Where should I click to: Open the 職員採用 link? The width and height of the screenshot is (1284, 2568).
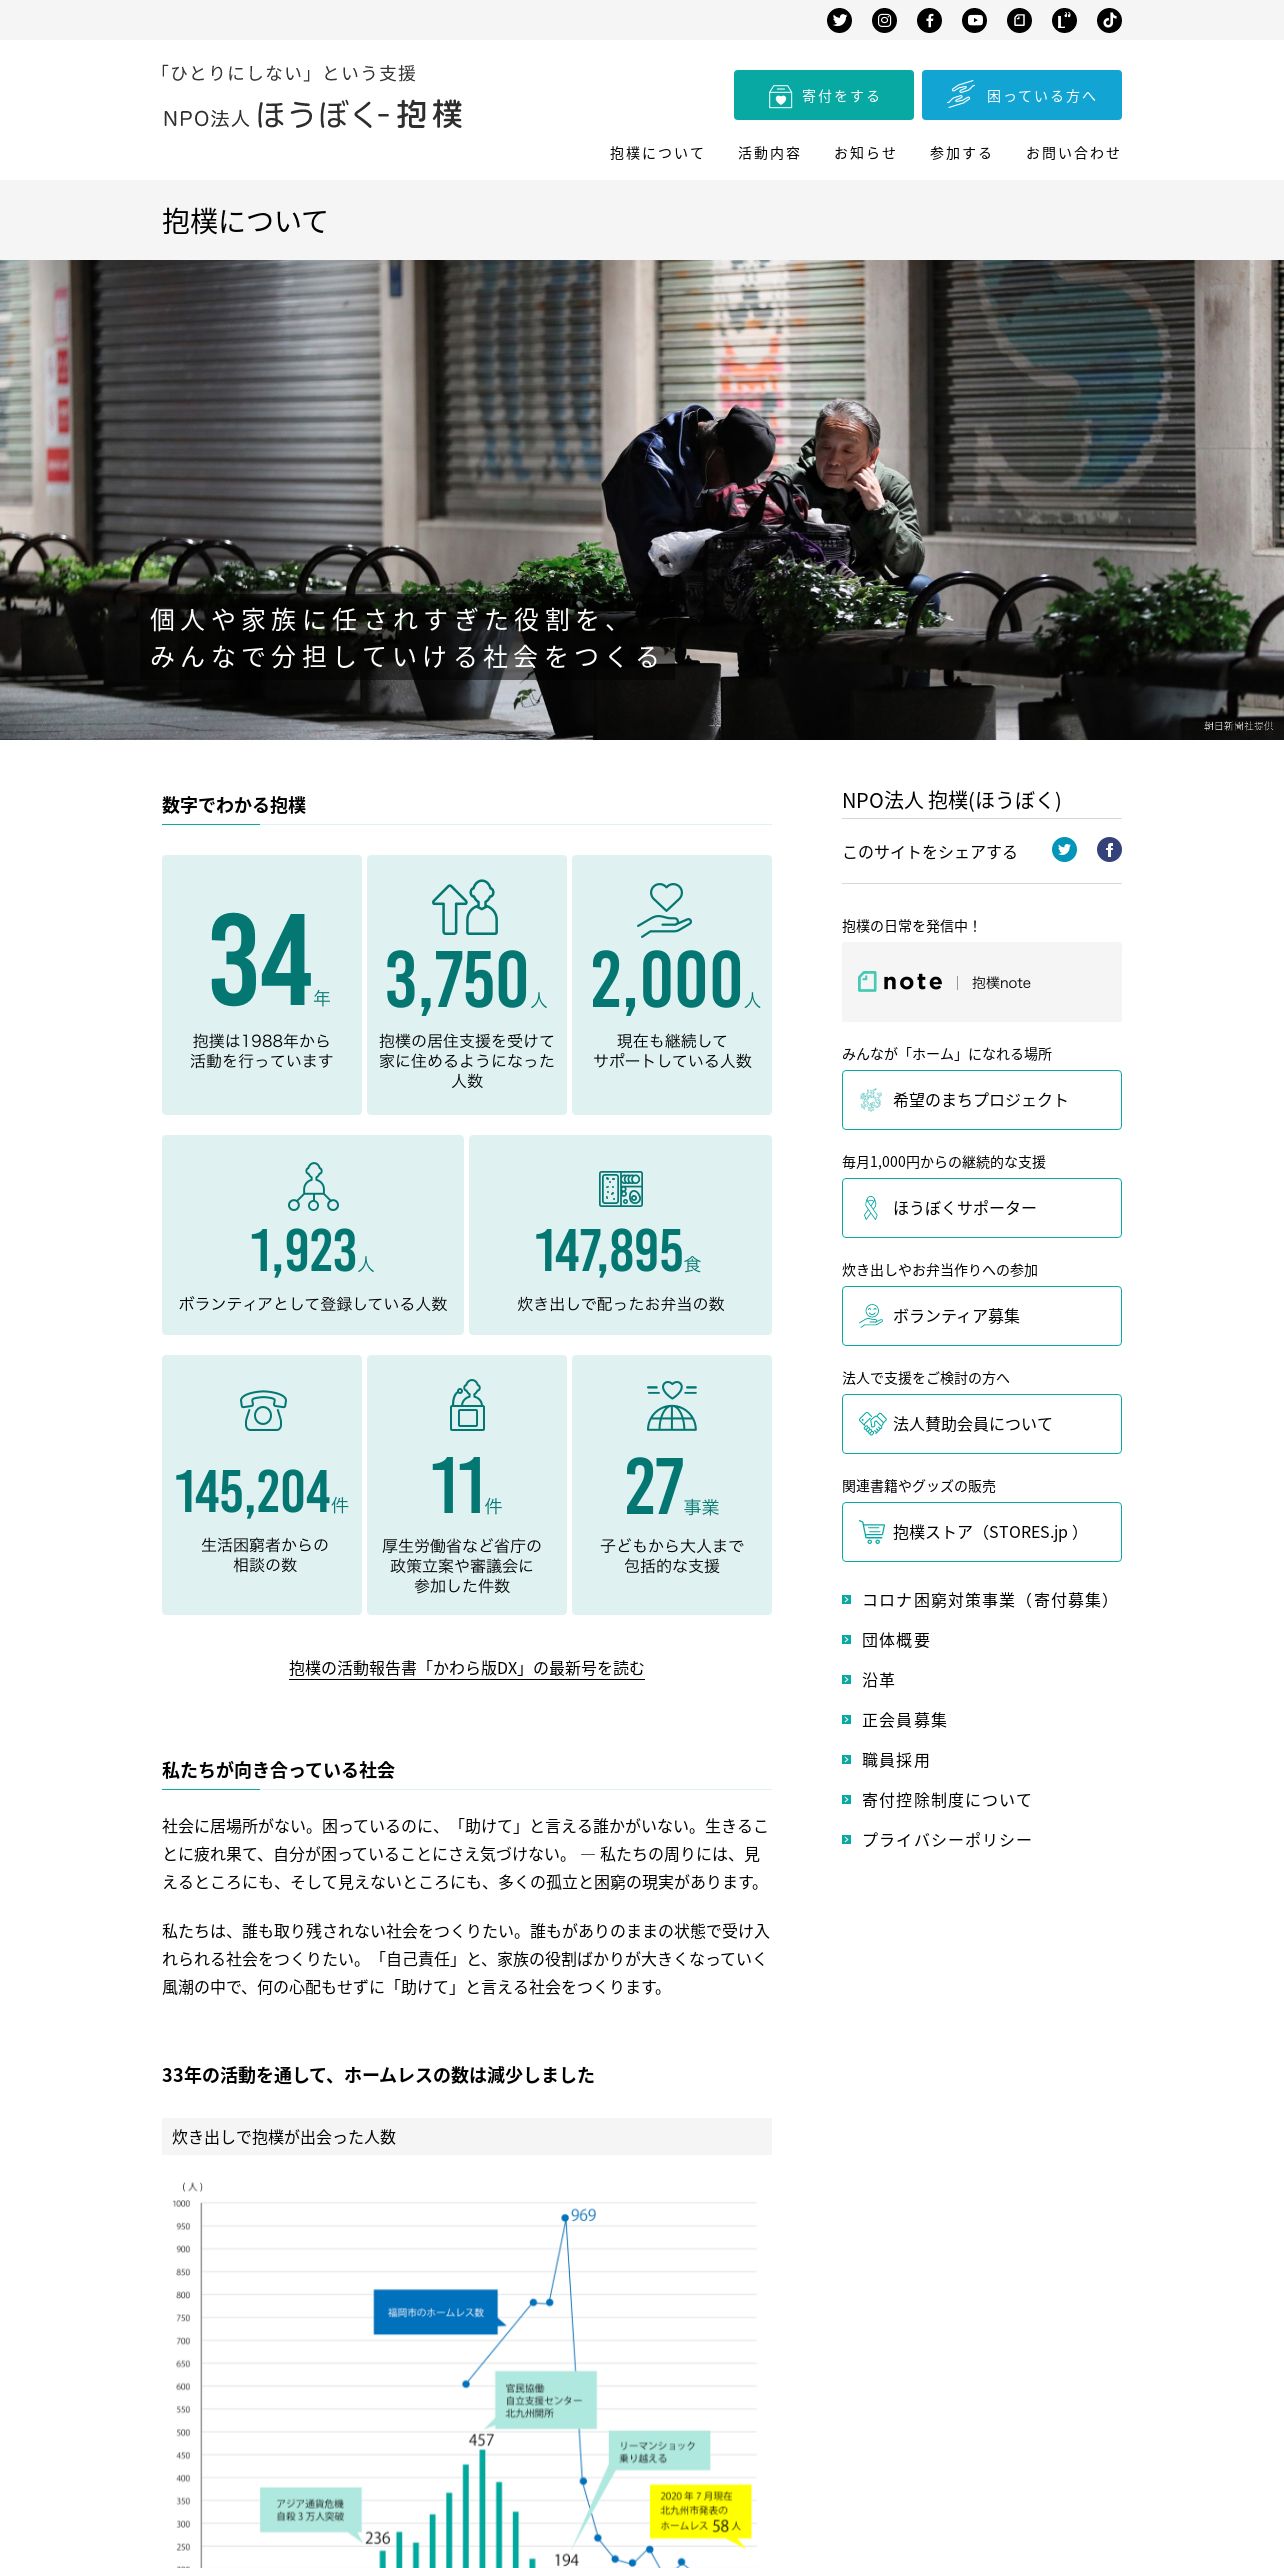click(896, 1760)
